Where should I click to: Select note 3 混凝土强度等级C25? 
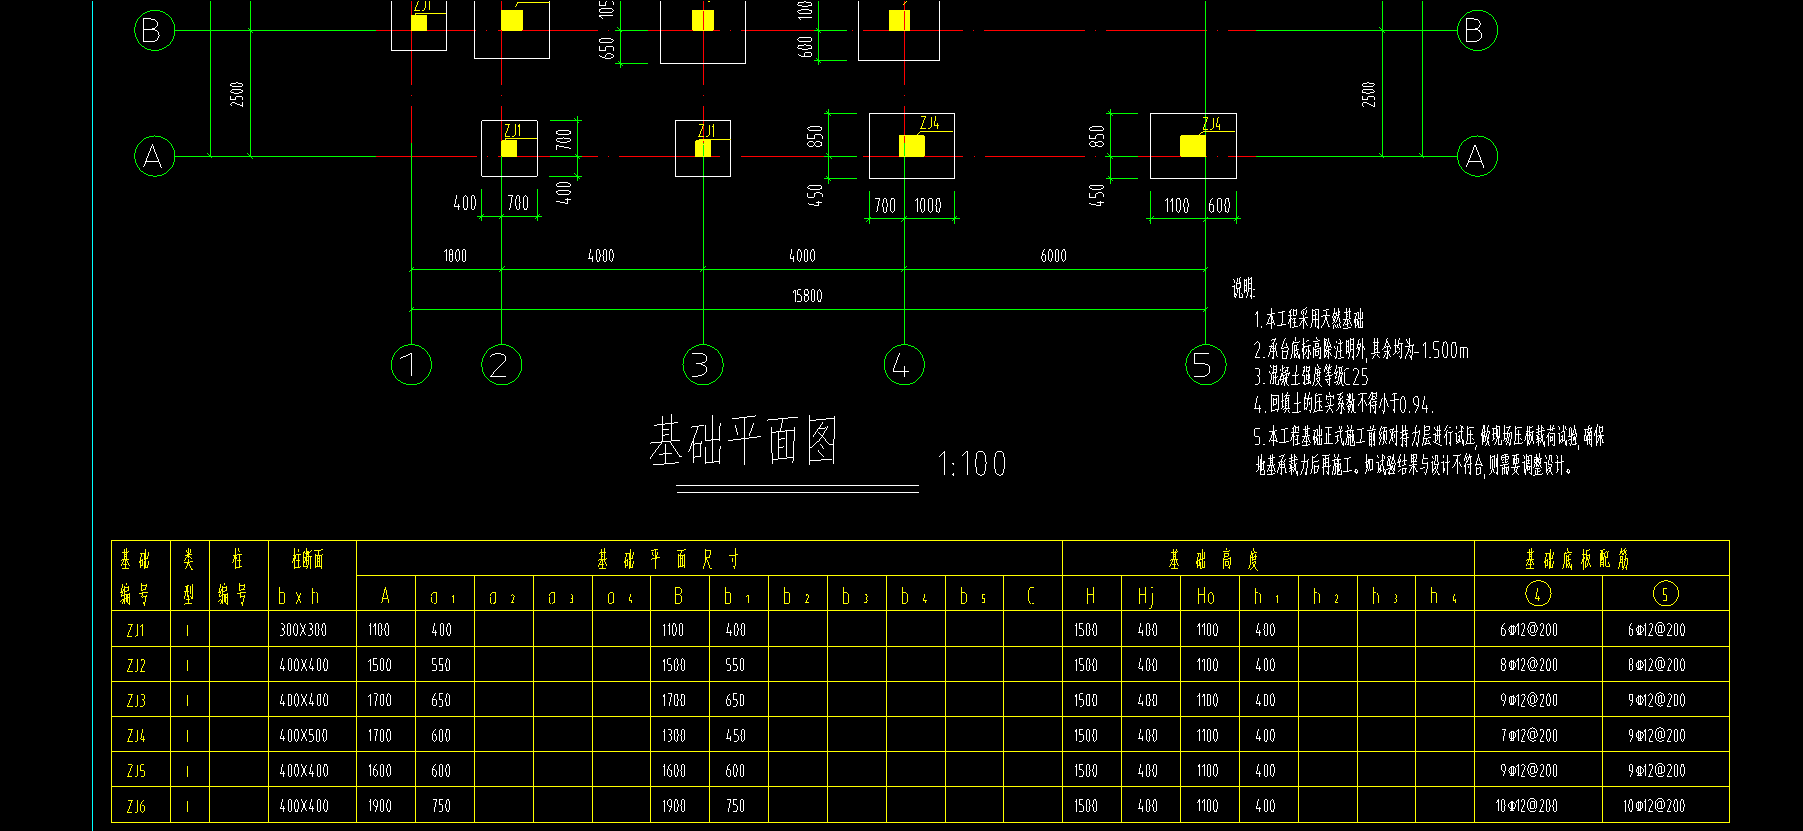[1310, 377]
